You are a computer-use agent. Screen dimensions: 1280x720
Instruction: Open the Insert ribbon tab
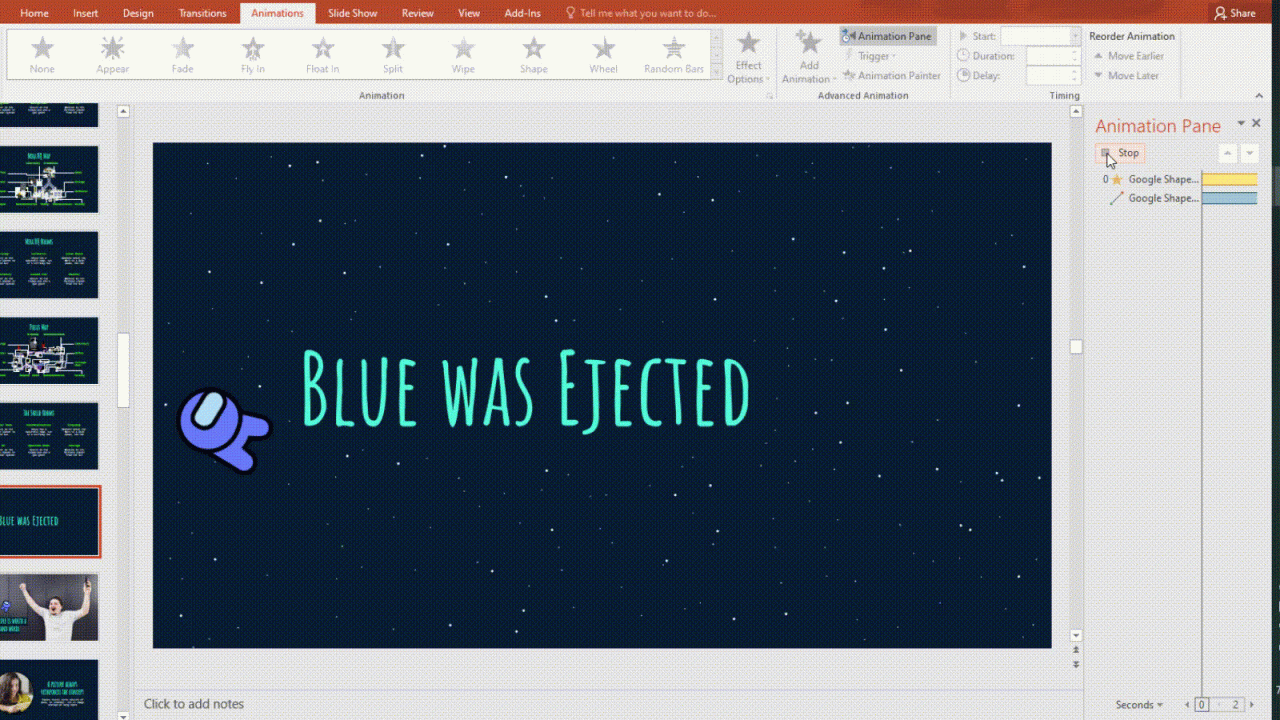click(86, 13)
